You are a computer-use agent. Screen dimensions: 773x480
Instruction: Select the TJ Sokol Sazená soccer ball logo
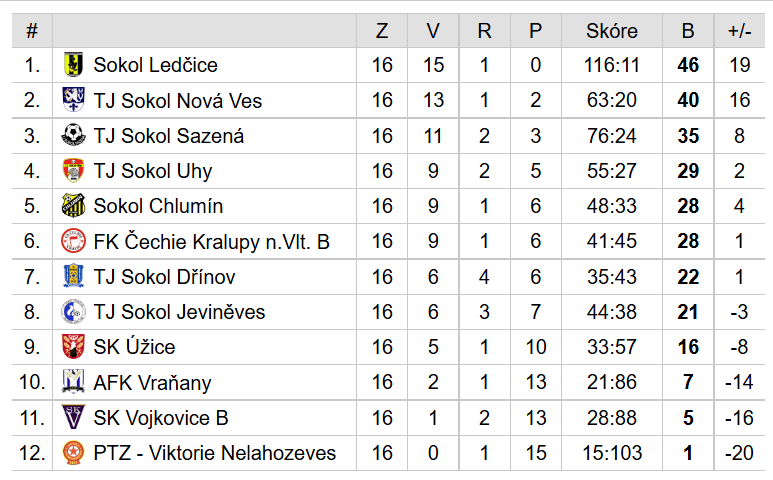73,135
